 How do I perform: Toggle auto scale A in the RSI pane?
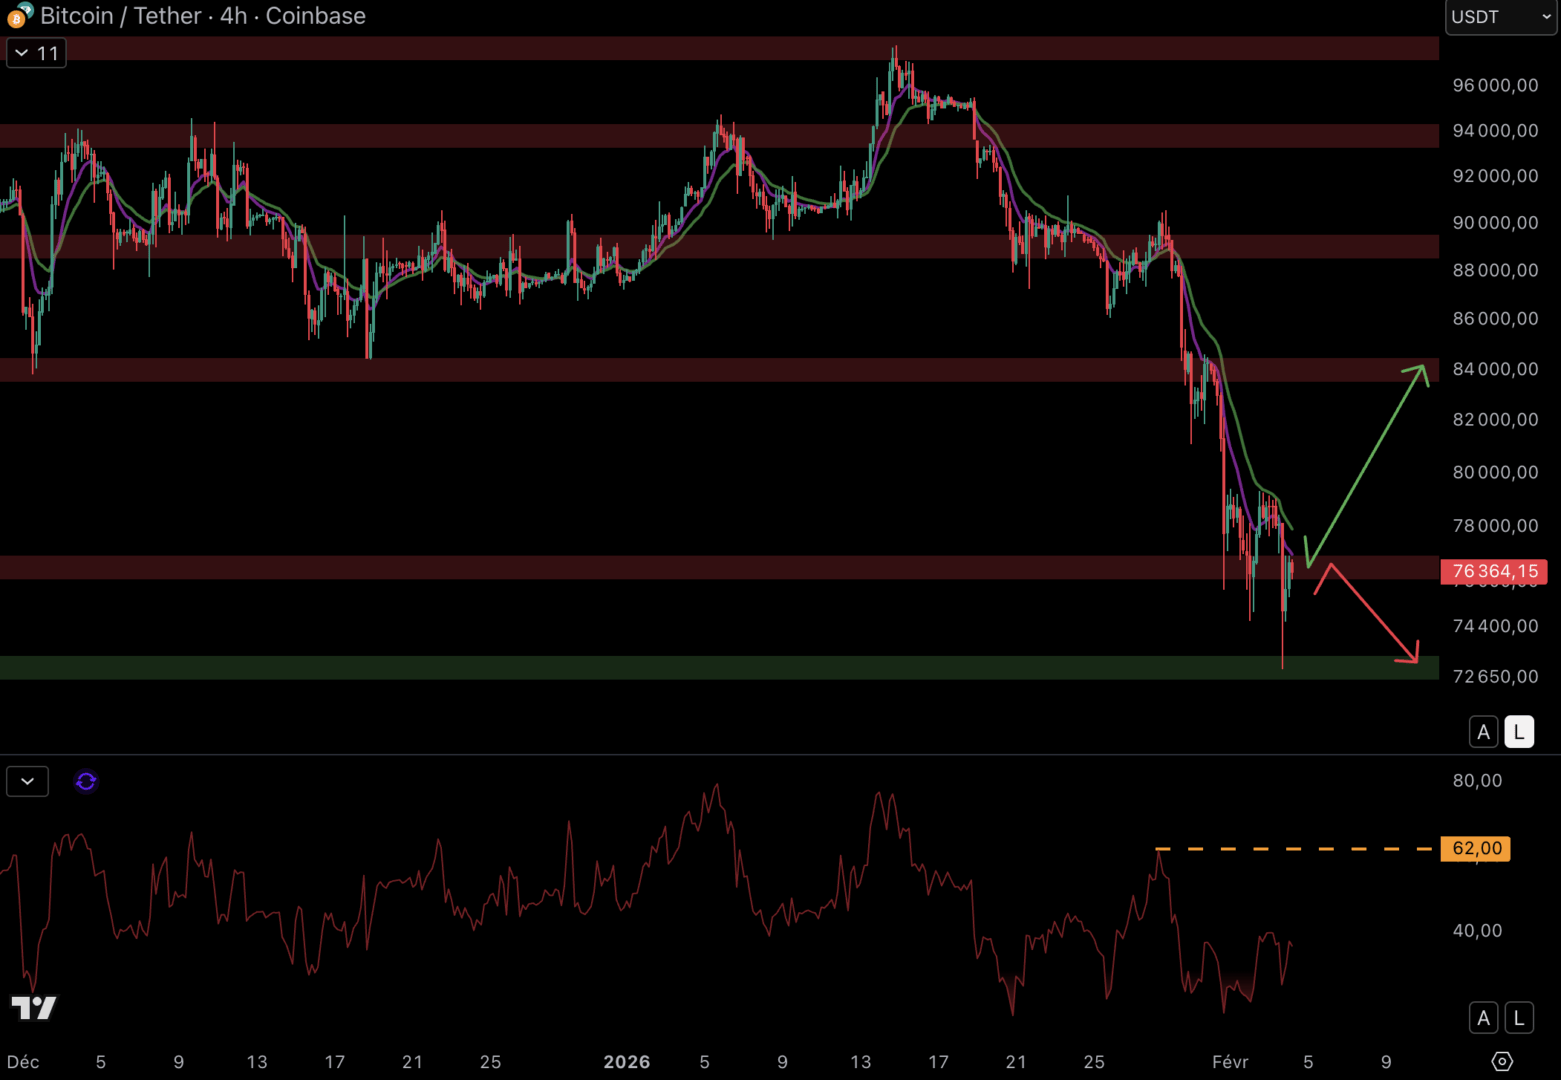(1483, 1018)
